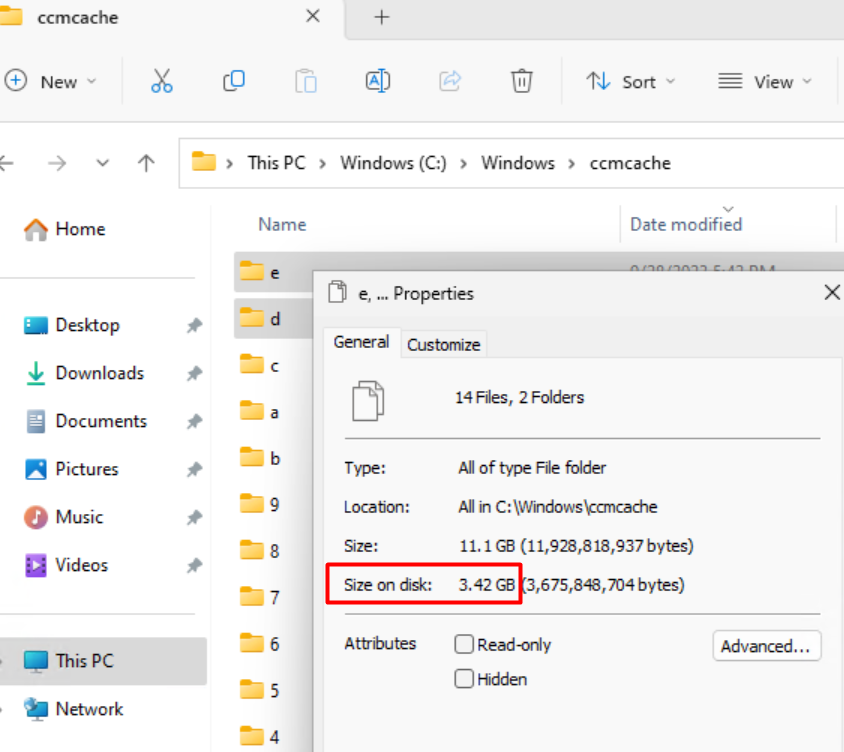The image size is (844, 752).
Task: Click the Paste clipboard icon
Action: (306, 81)
